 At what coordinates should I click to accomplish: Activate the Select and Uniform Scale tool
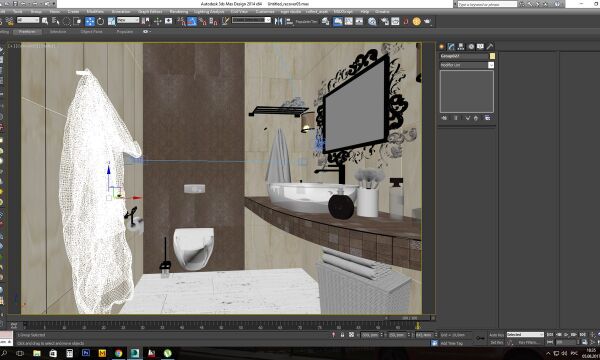coord(111,21)
